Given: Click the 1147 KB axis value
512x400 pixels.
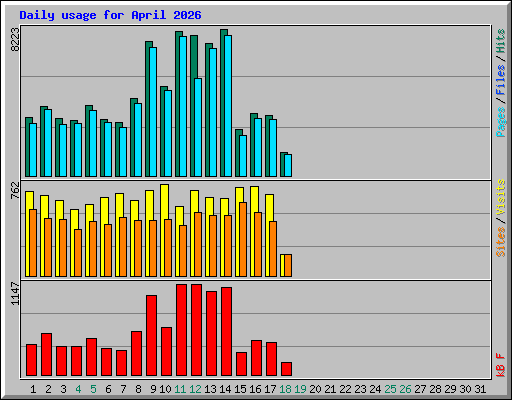Looking at the screenshot, I should pyautogui.click(x=15, y=293).
